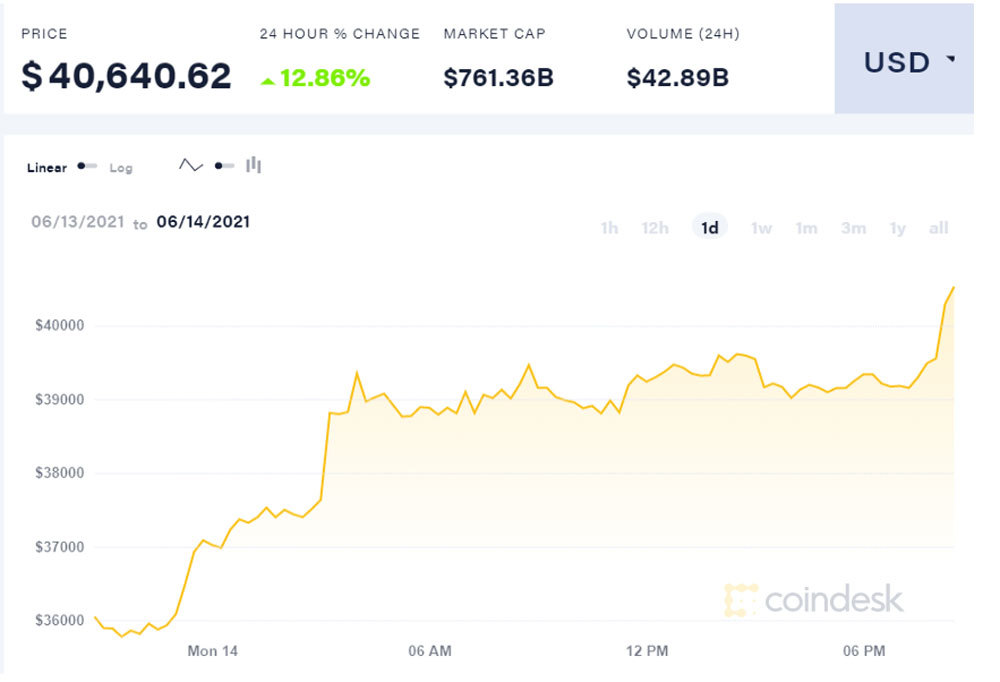Switch to the 1m time range
The image size is (1000, 682).
(806, 228)
